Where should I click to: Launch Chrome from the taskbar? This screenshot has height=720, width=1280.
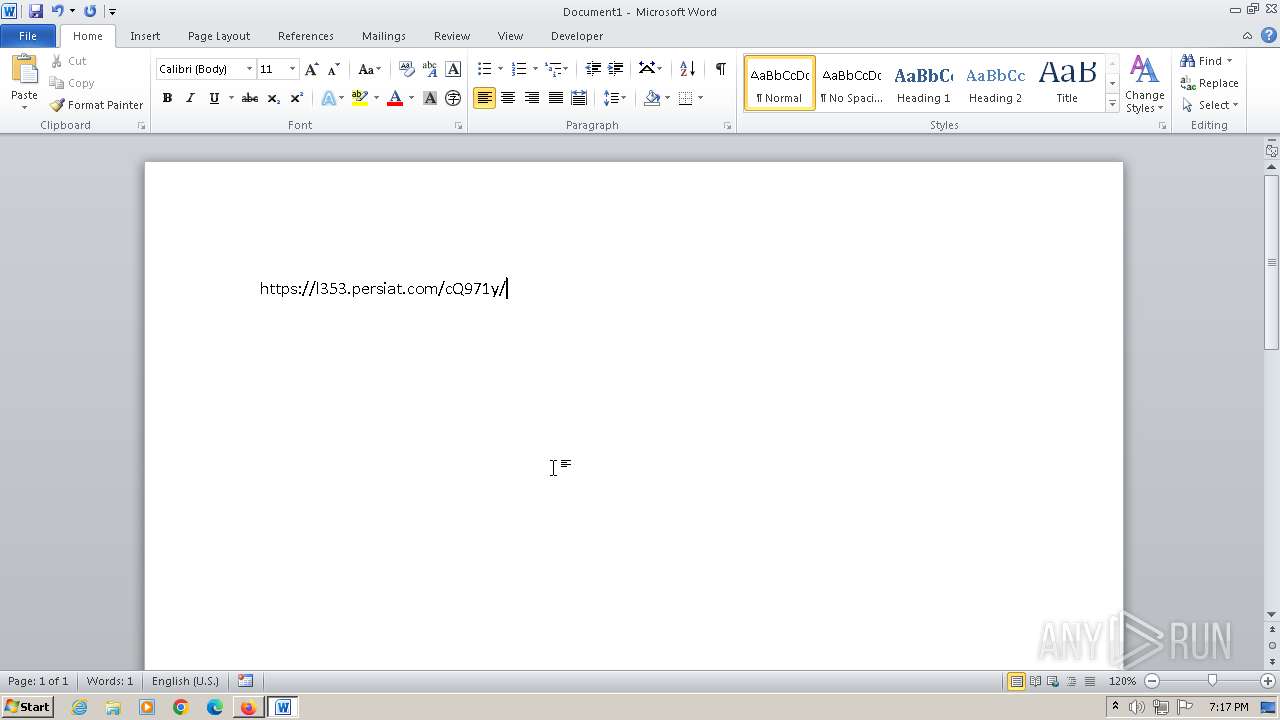(180, 707)
